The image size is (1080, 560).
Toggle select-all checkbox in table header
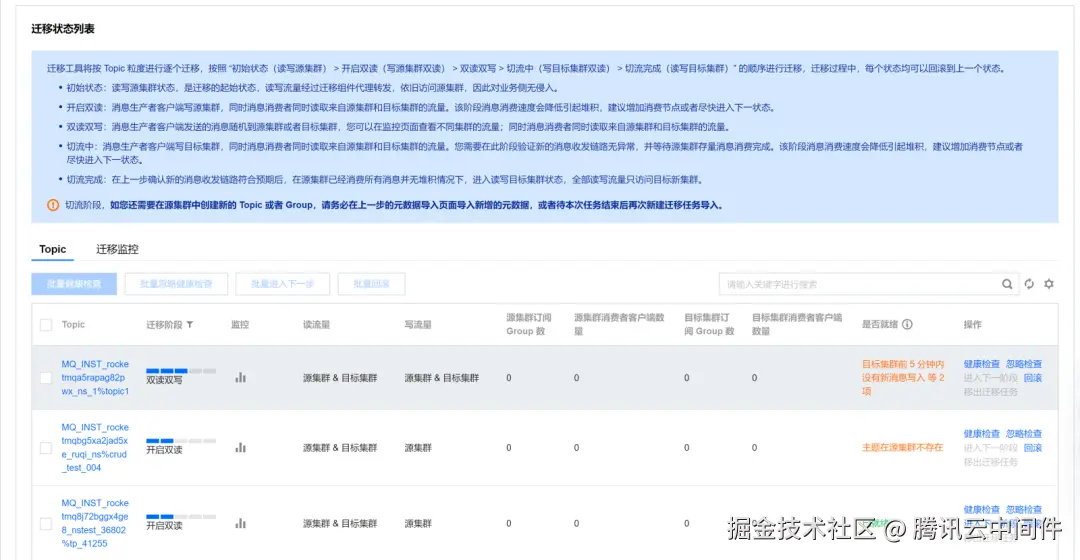(x=46, y=325)
